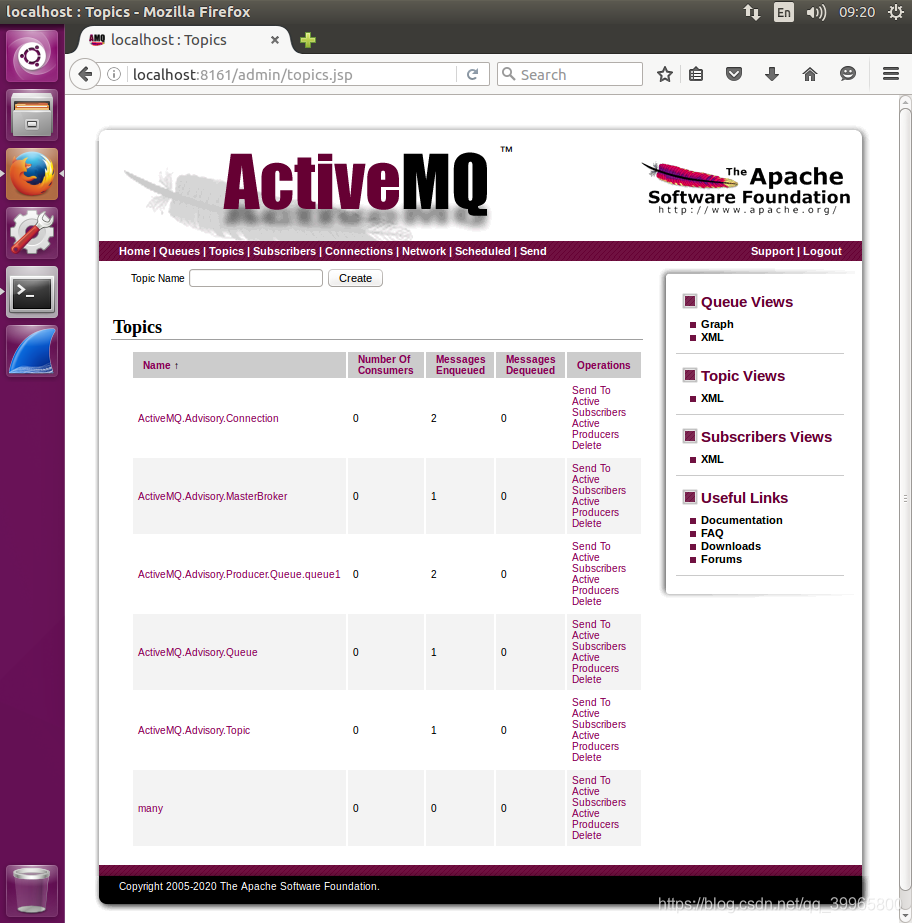
Task: Click the Support link
Action: pos(772,251)
